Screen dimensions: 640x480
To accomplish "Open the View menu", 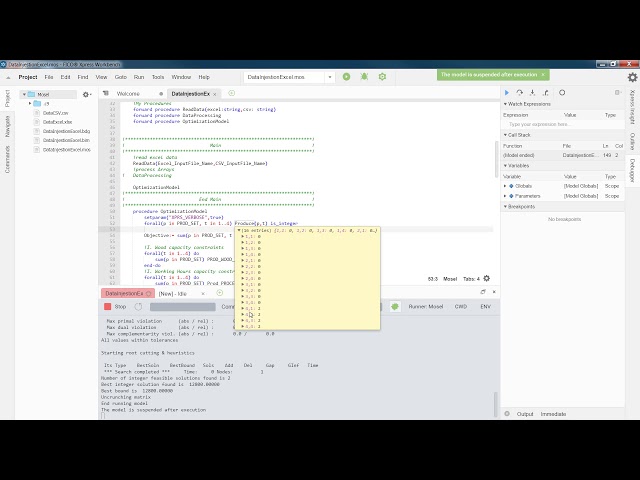I will tap(101, 77).
